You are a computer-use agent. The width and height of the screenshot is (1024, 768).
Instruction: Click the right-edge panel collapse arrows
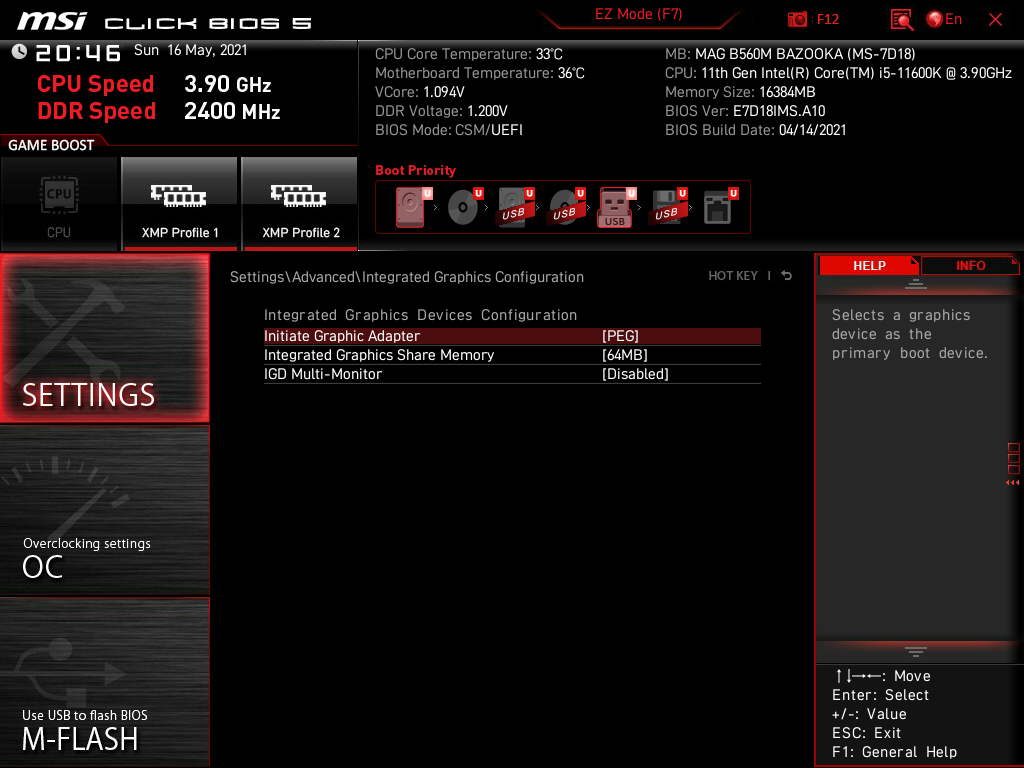1013,483
